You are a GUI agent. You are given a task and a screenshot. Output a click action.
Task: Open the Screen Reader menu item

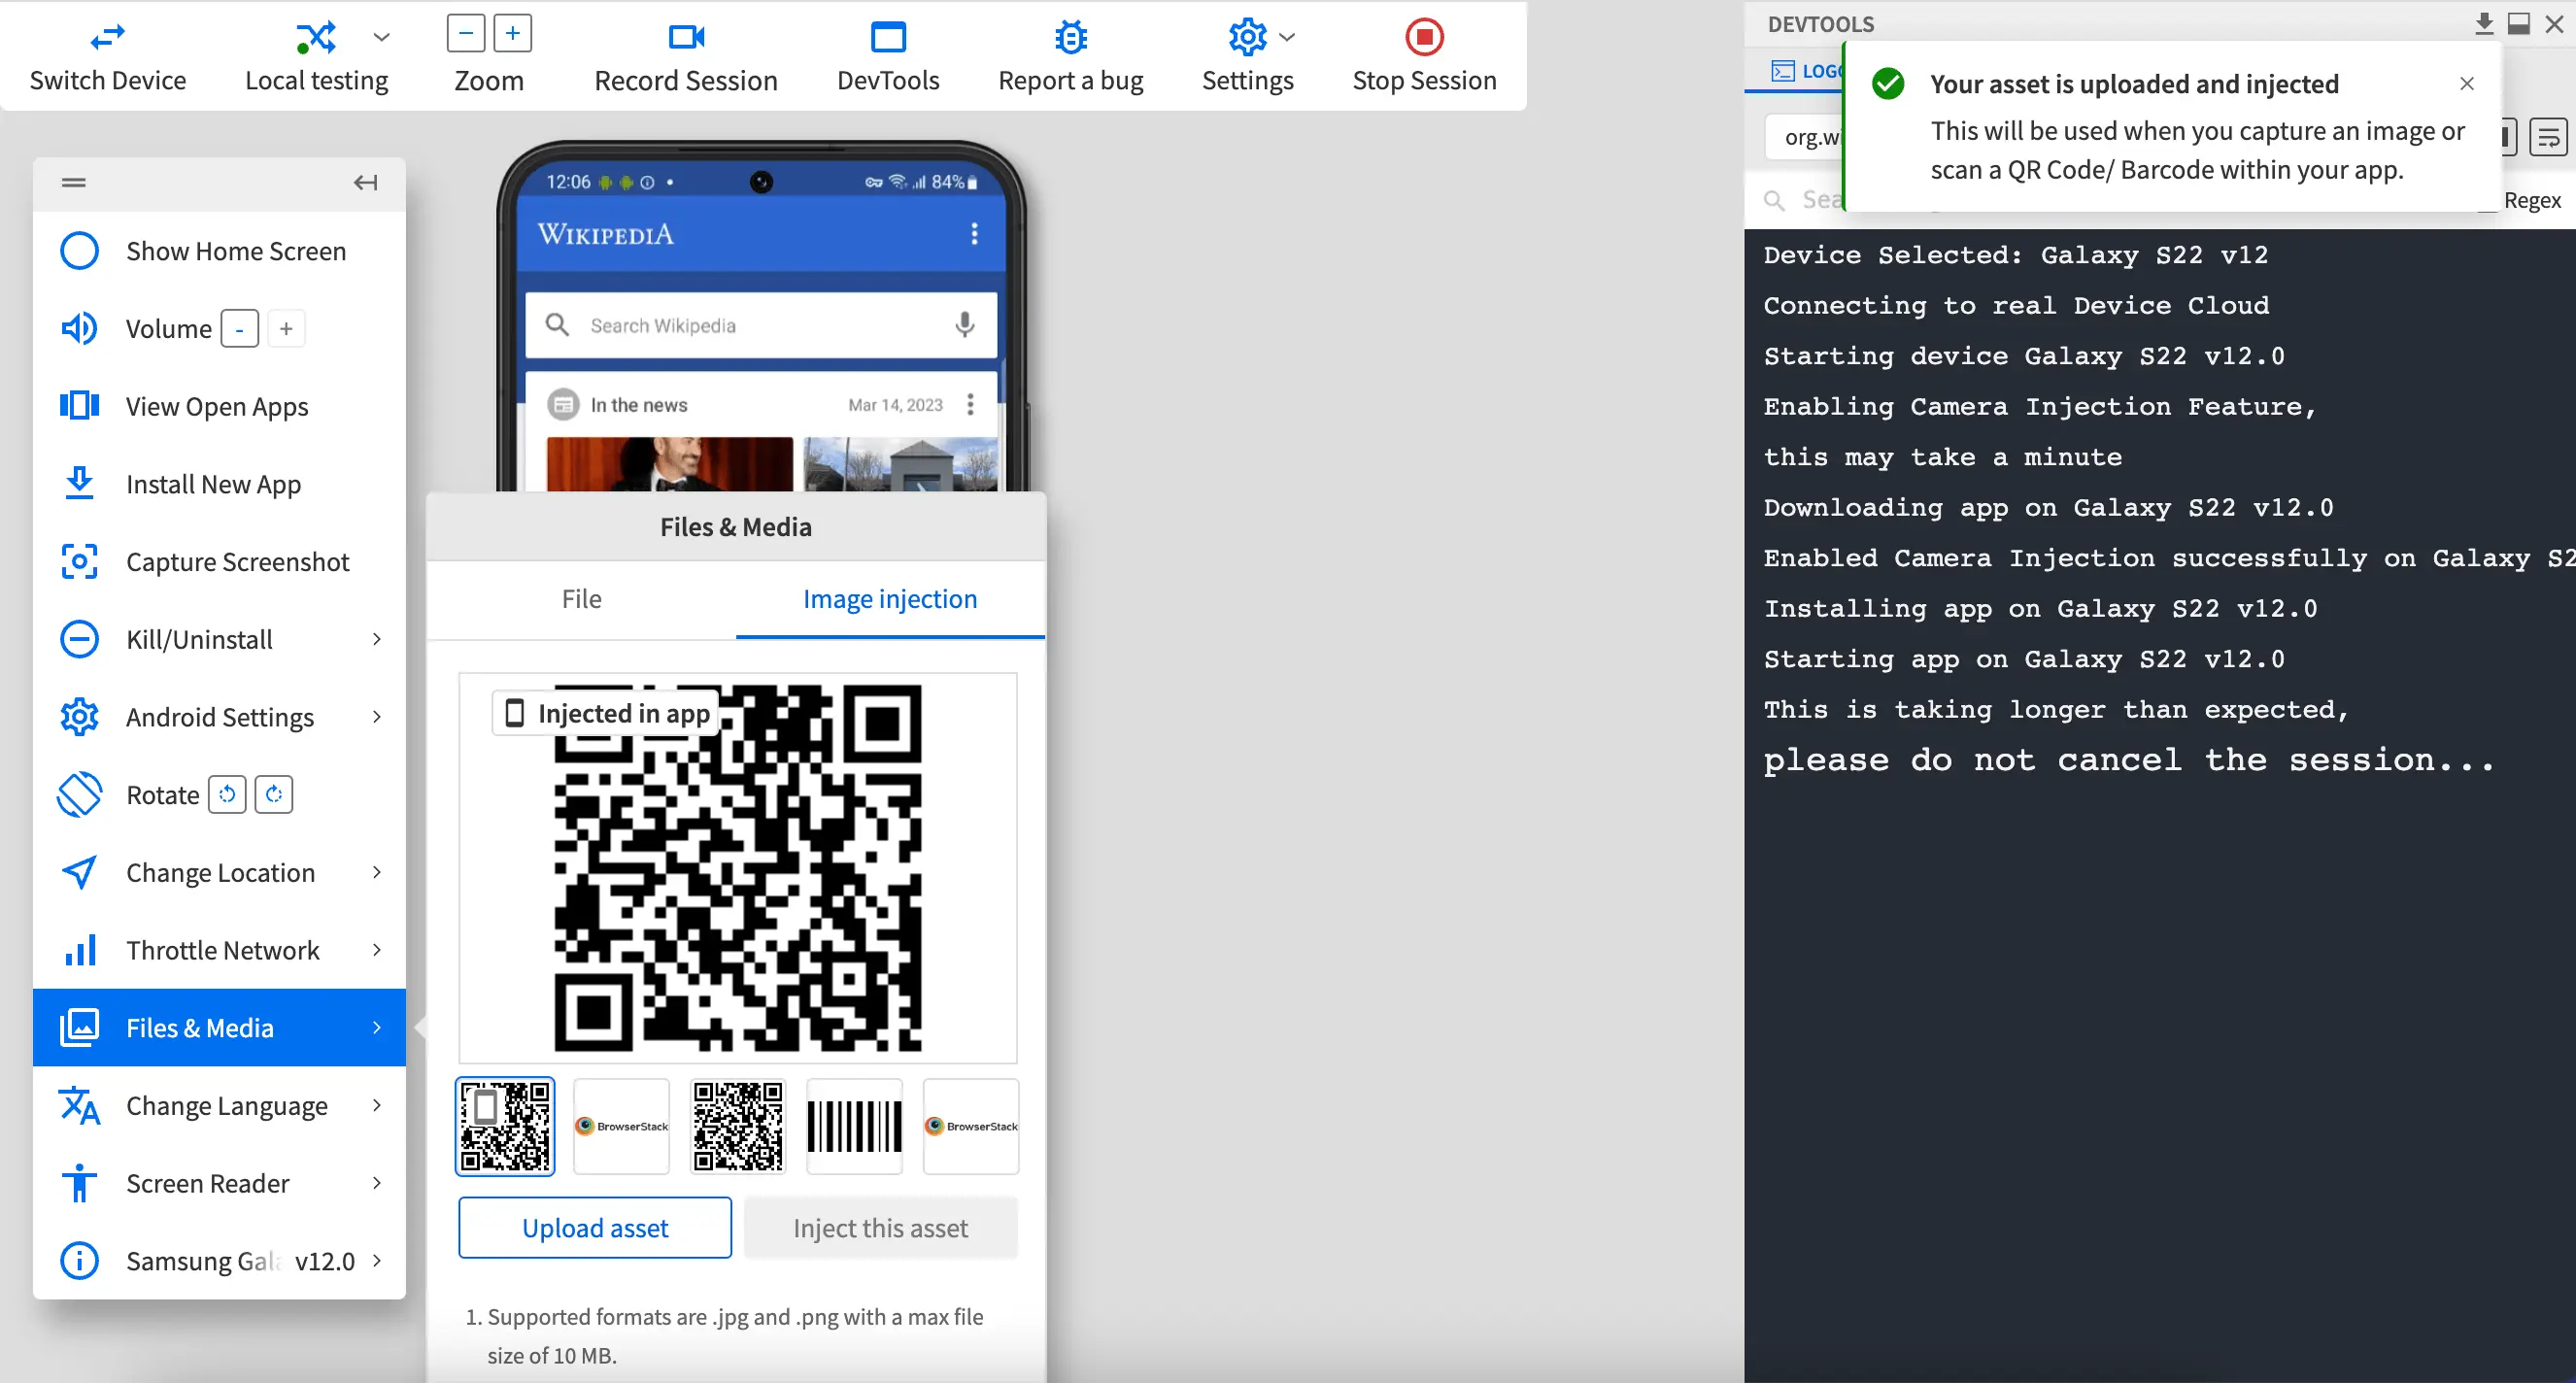tap(207, 1183)
